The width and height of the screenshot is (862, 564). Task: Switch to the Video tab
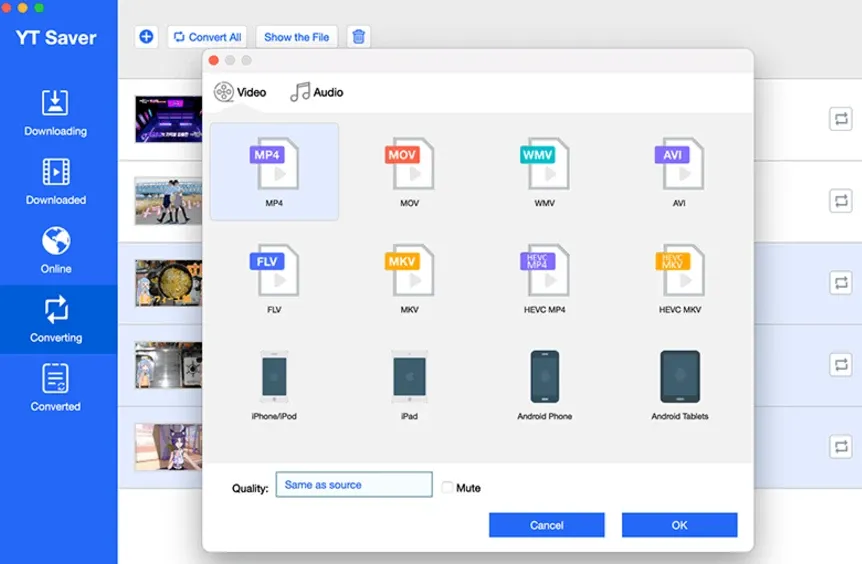tap(240, 92)
